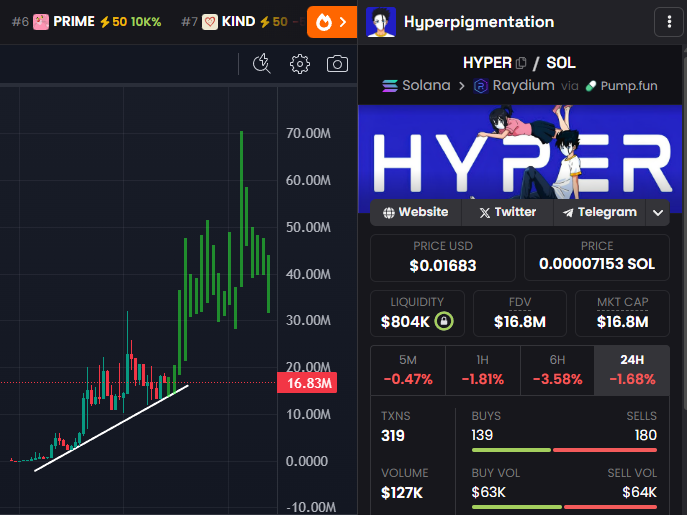Switch to the 5M timeframe tab
This screenshot has width=687, height=515.
pos(408,370)
